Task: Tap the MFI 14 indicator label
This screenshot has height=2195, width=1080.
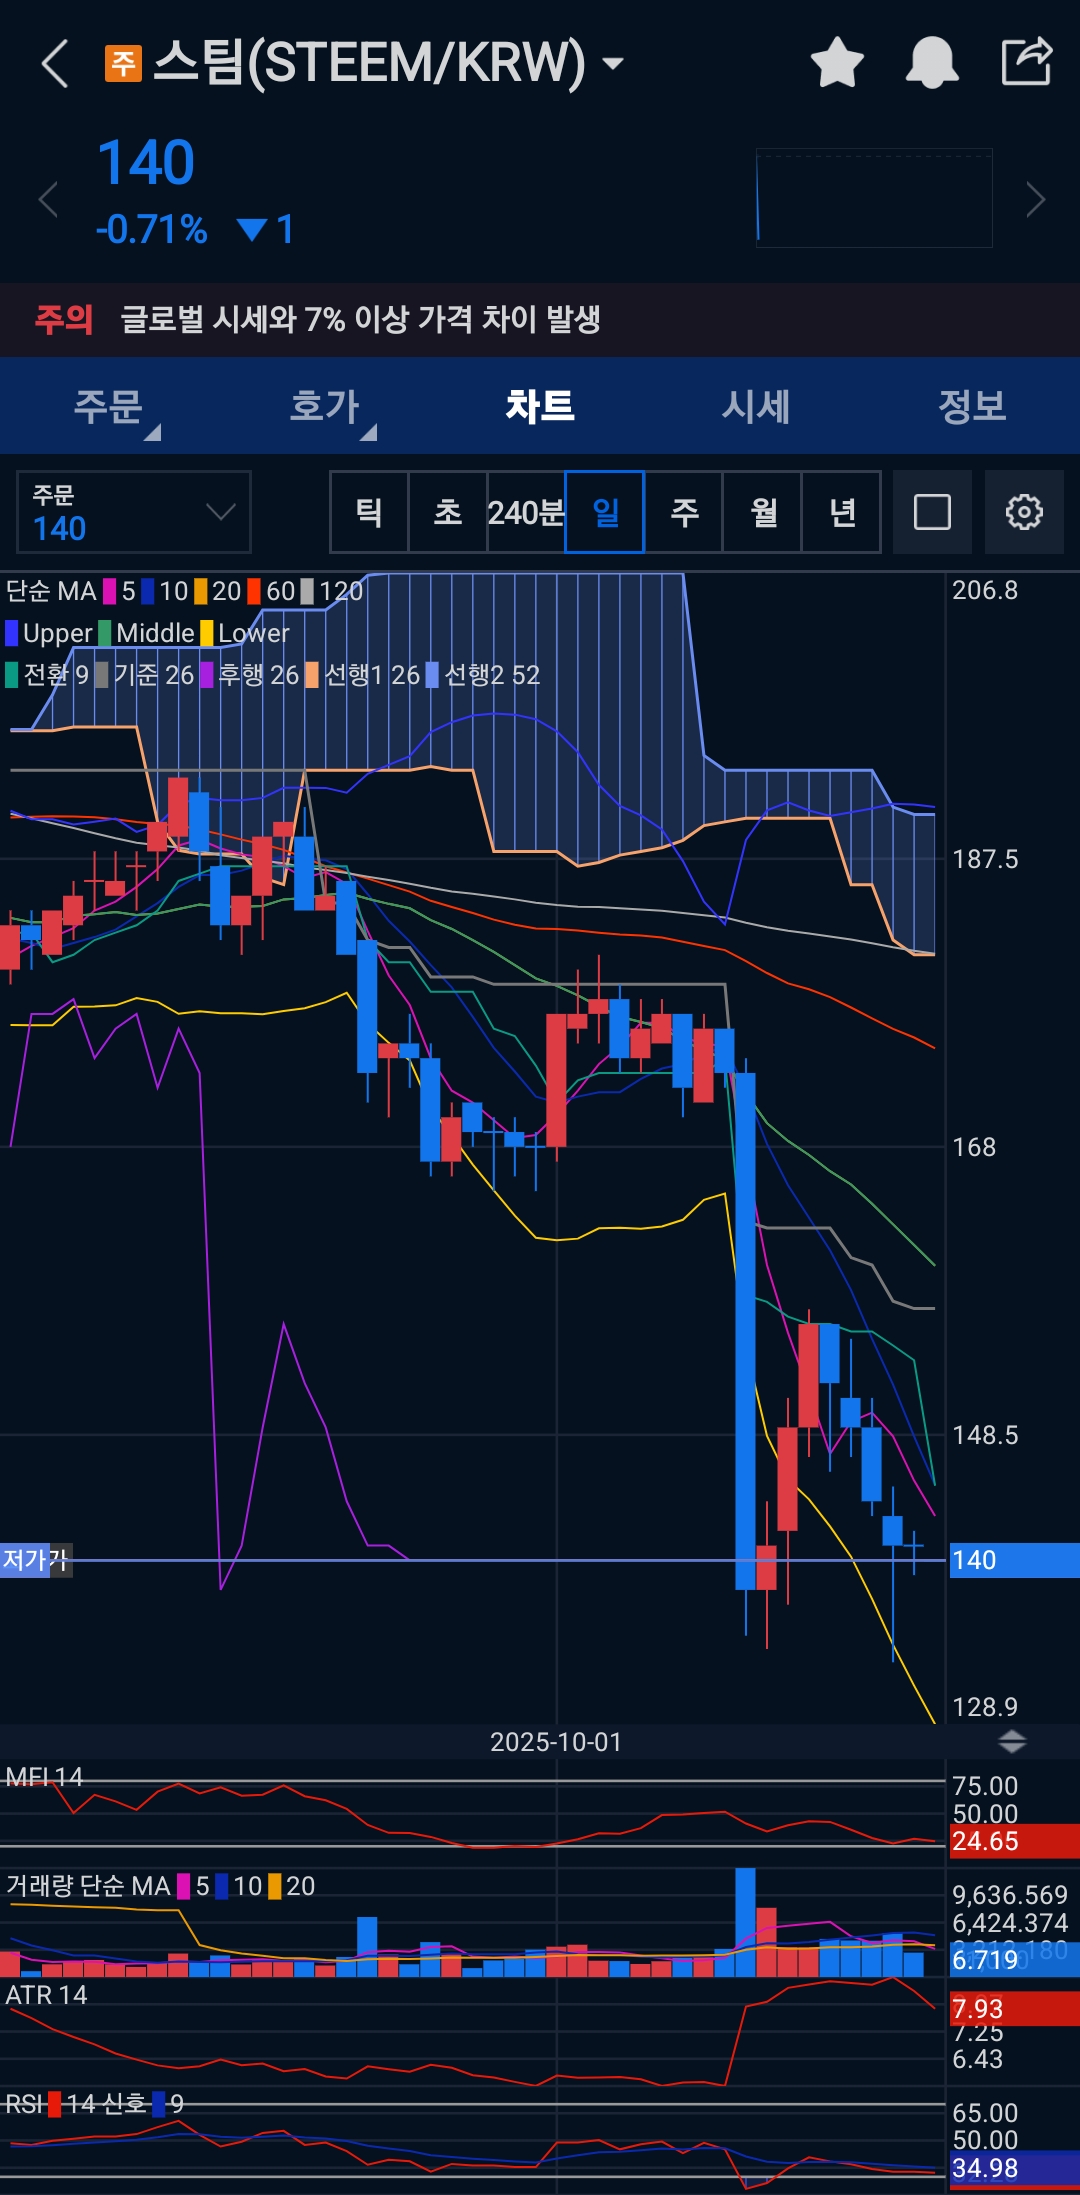Action: [44, 1777]
